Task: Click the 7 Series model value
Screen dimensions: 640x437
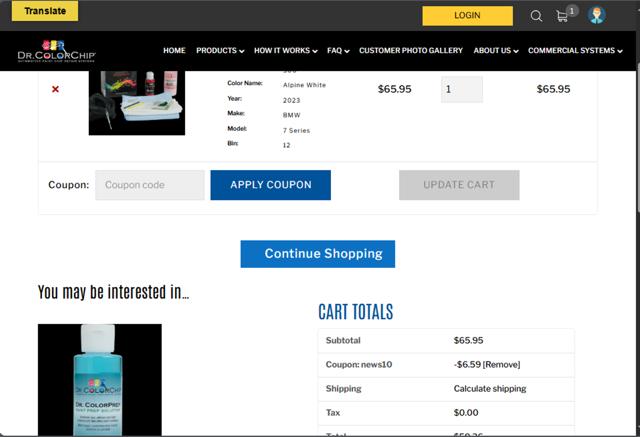Action: tap(296, 130)
